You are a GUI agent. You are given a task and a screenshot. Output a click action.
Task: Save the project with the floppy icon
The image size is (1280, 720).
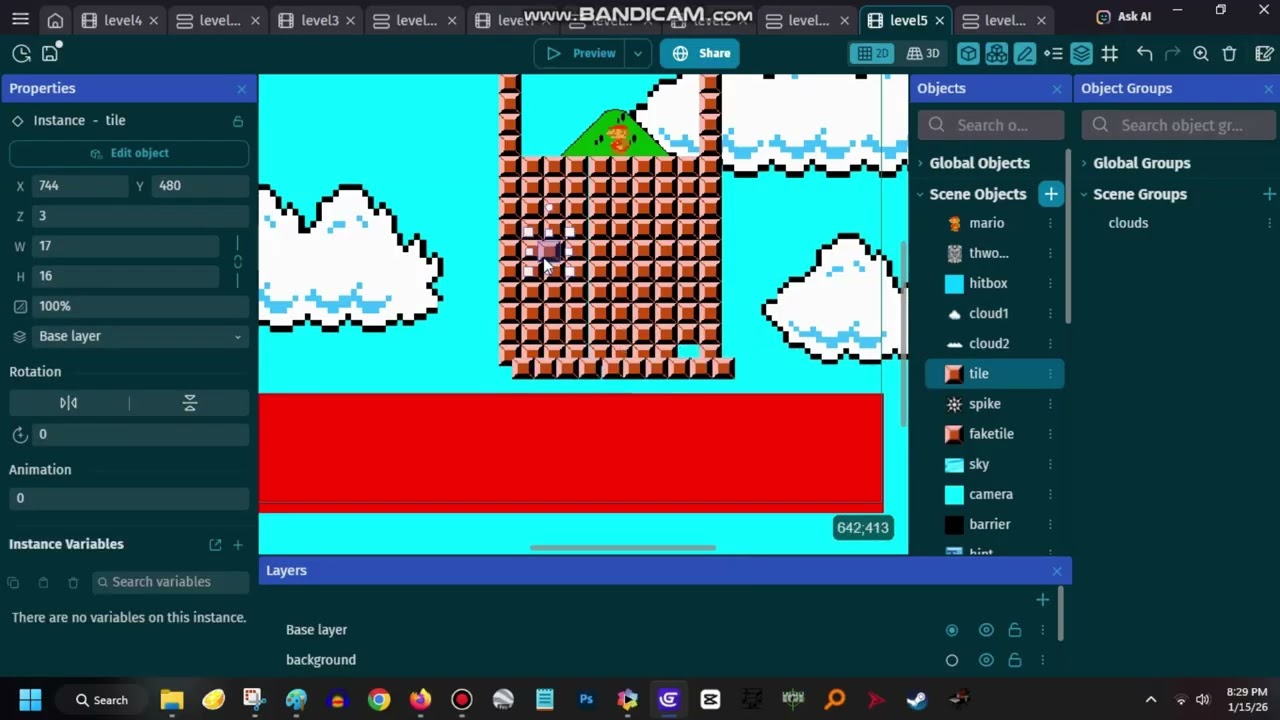point(51,54)
